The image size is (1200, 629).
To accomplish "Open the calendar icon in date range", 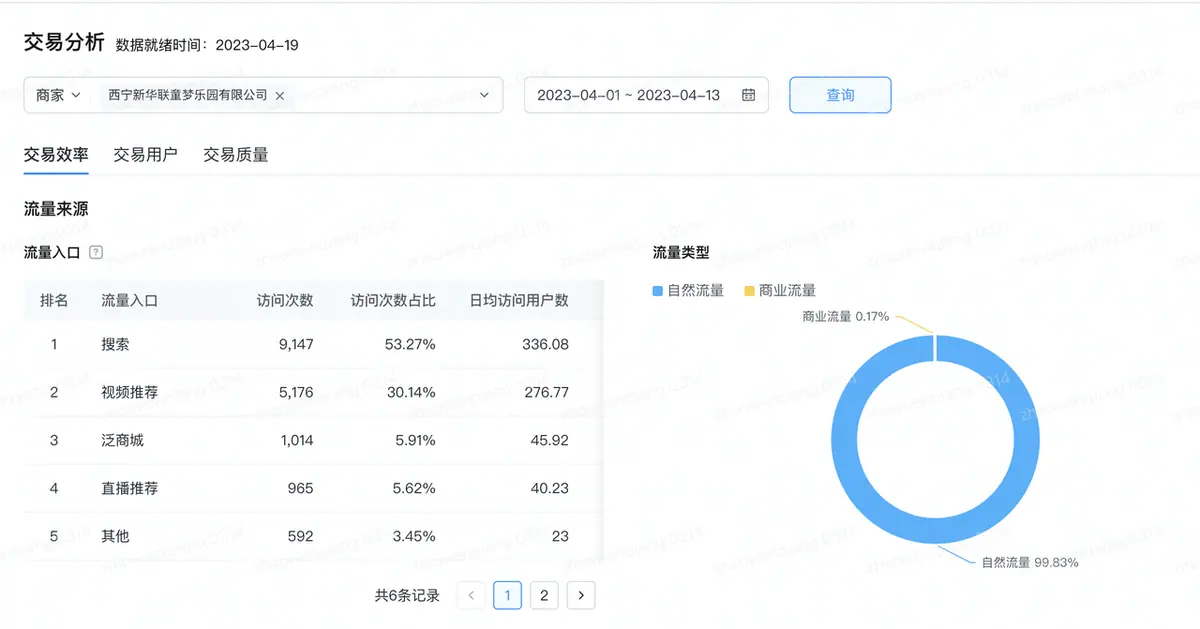I will point(748,95).
